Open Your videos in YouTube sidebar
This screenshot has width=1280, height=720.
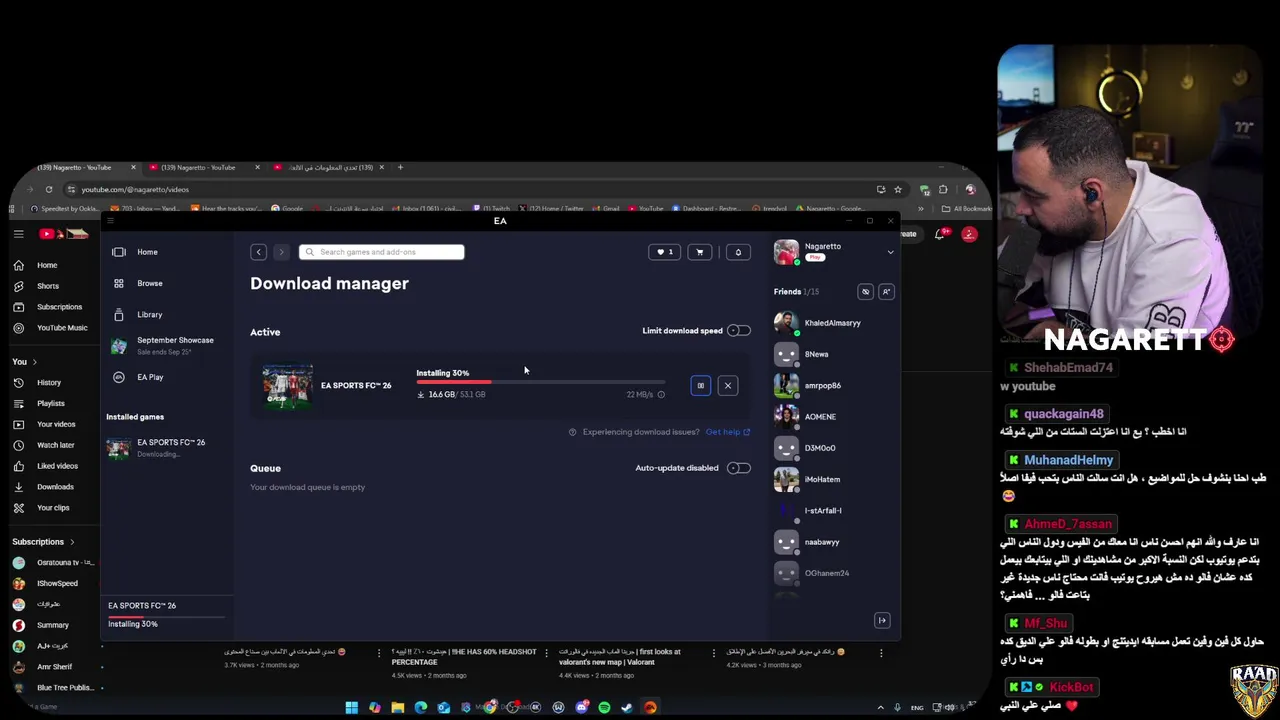pyautogui.click(x=55, y=424)
